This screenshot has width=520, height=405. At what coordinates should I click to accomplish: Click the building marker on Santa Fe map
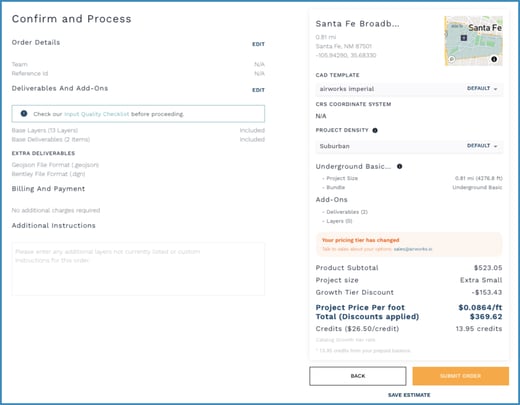[x=464, y=38]
